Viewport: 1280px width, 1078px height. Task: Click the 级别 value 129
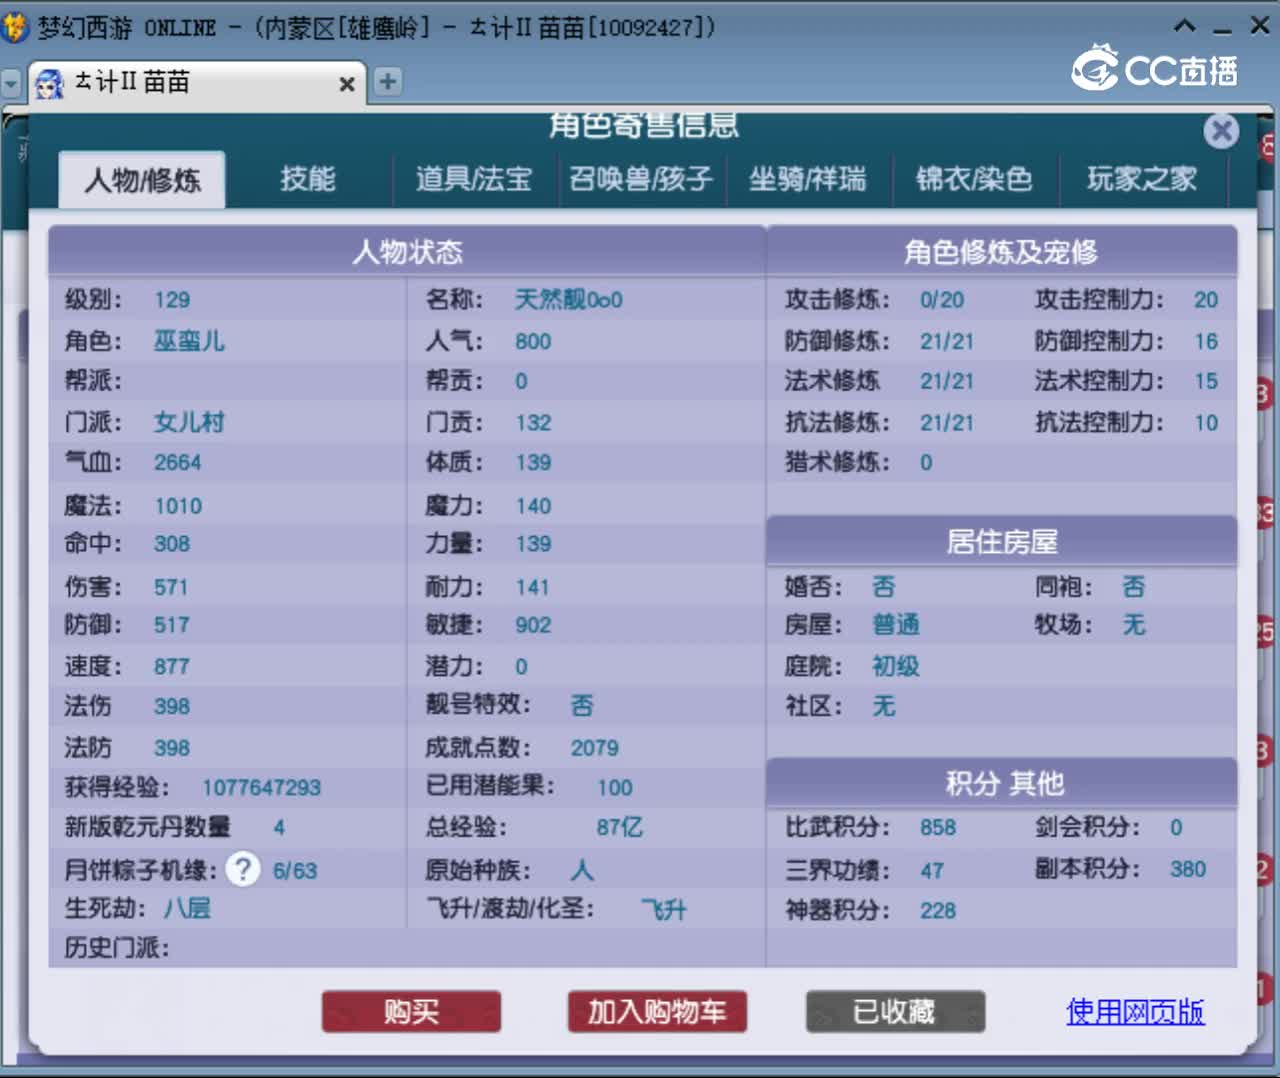[172, 300]
